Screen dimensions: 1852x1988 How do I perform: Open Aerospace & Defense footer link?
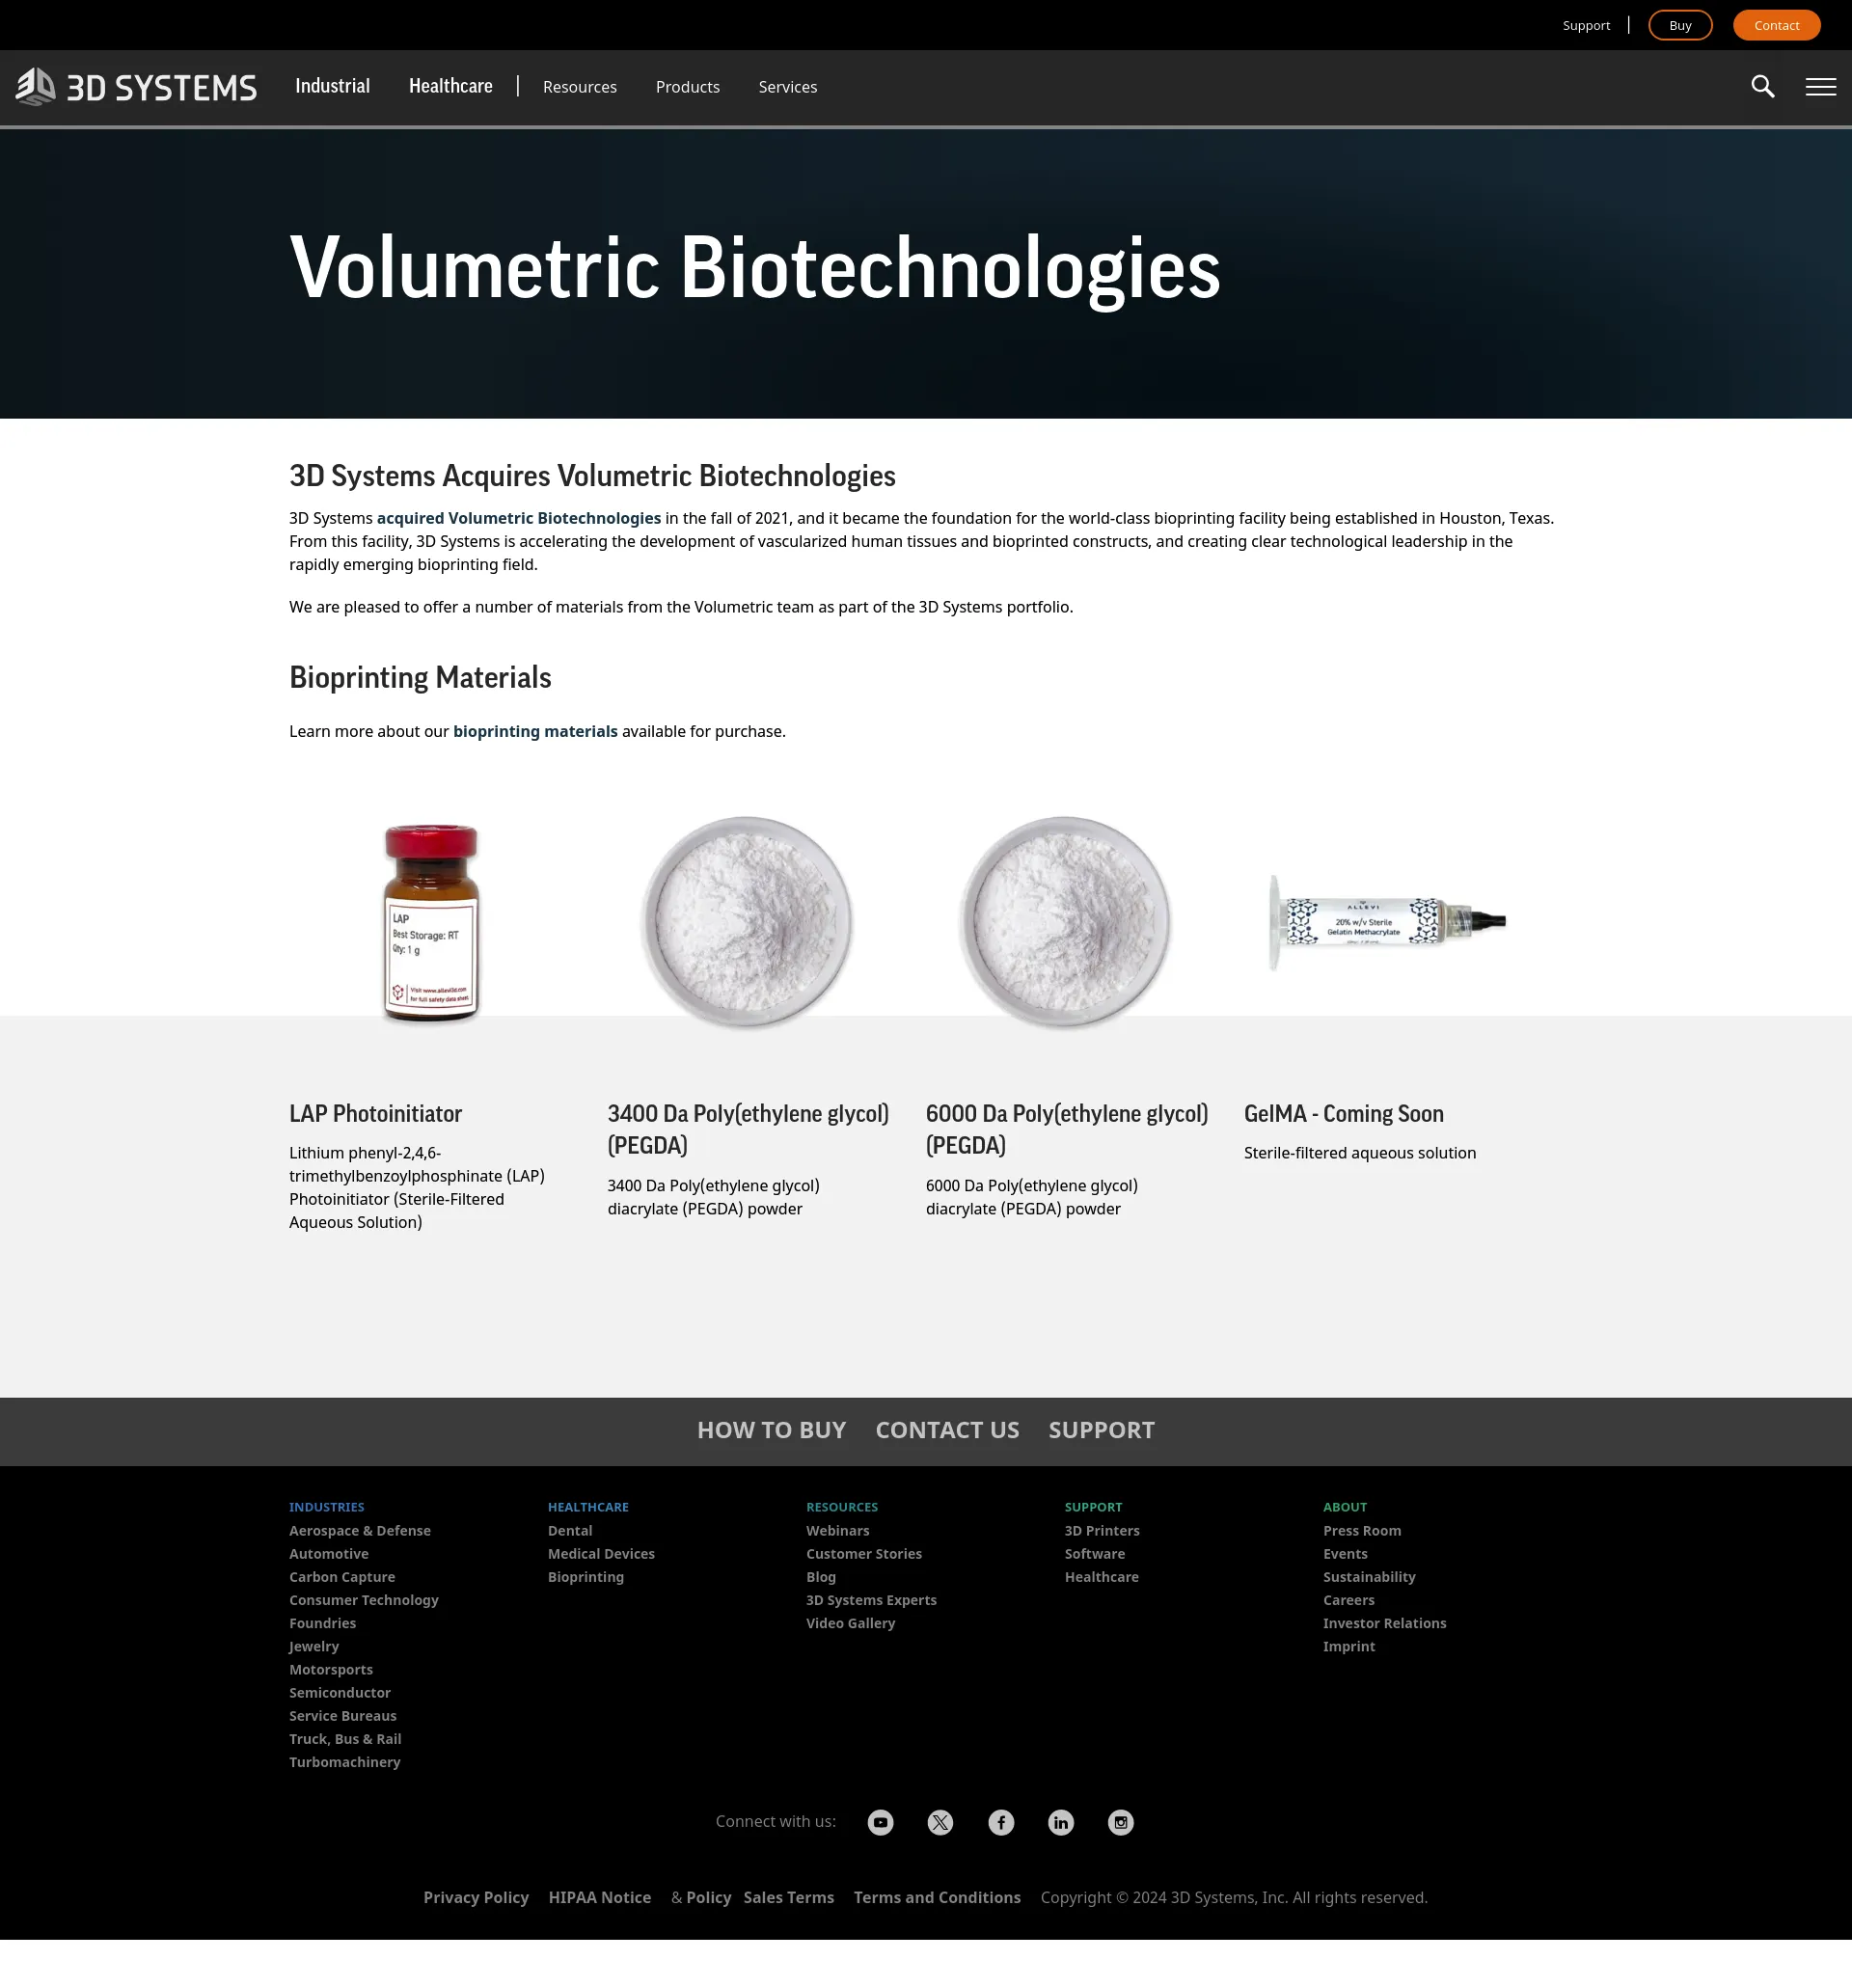pyautogui.click(x=360, y=1531)
